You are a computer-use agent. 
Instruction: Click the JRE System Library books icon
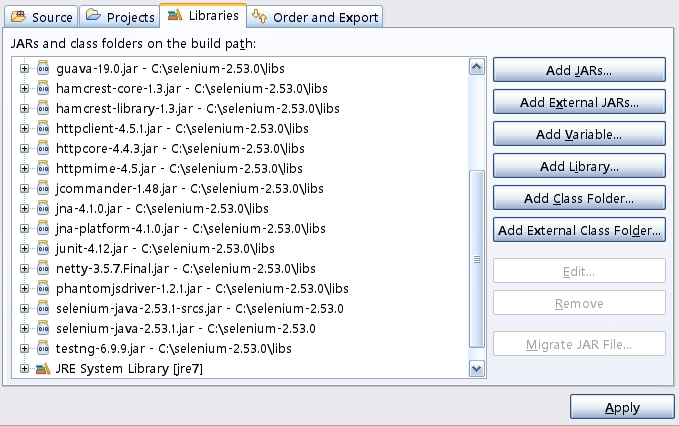coord(43,368)
